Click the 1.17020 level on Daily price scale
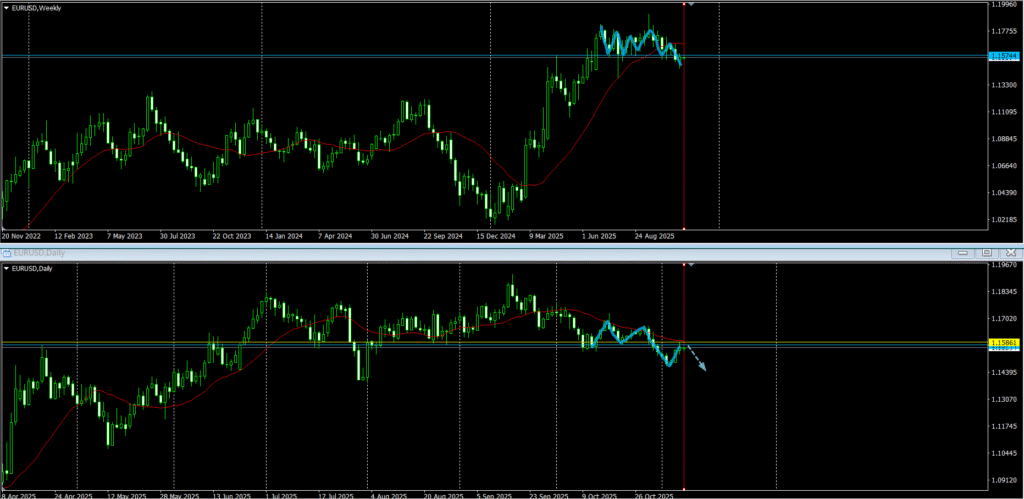The height and width of the screenshot is (499, 1024). (1003, 318)
